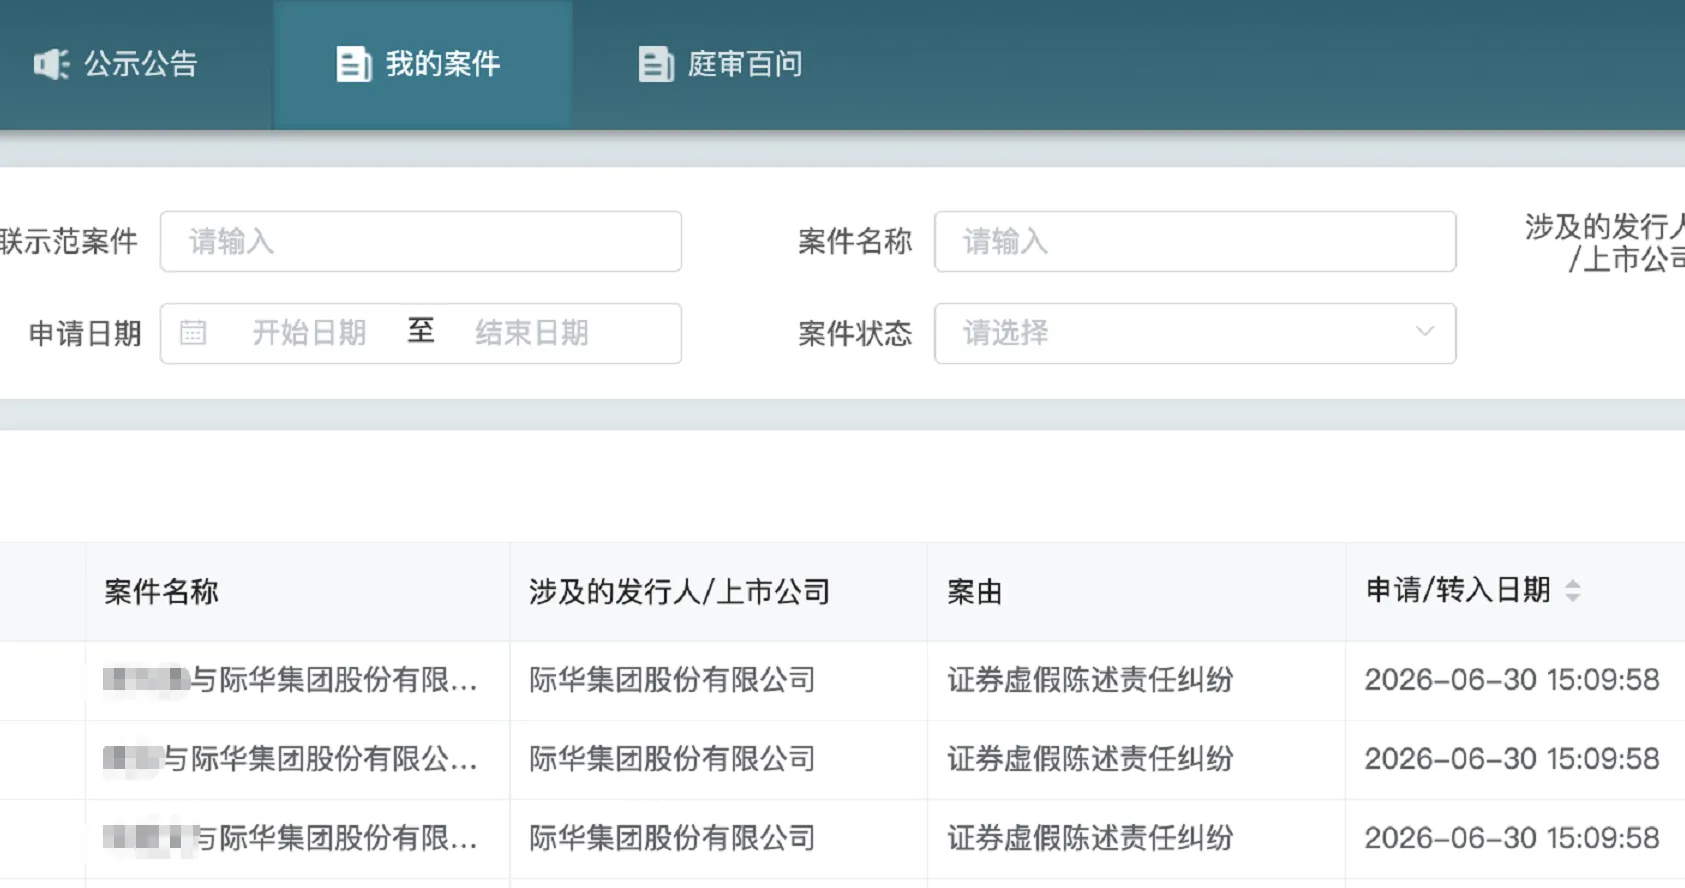
Task: Click the second row's 2026-06-30 15:09:58 date
Action: coord(1512,759)
